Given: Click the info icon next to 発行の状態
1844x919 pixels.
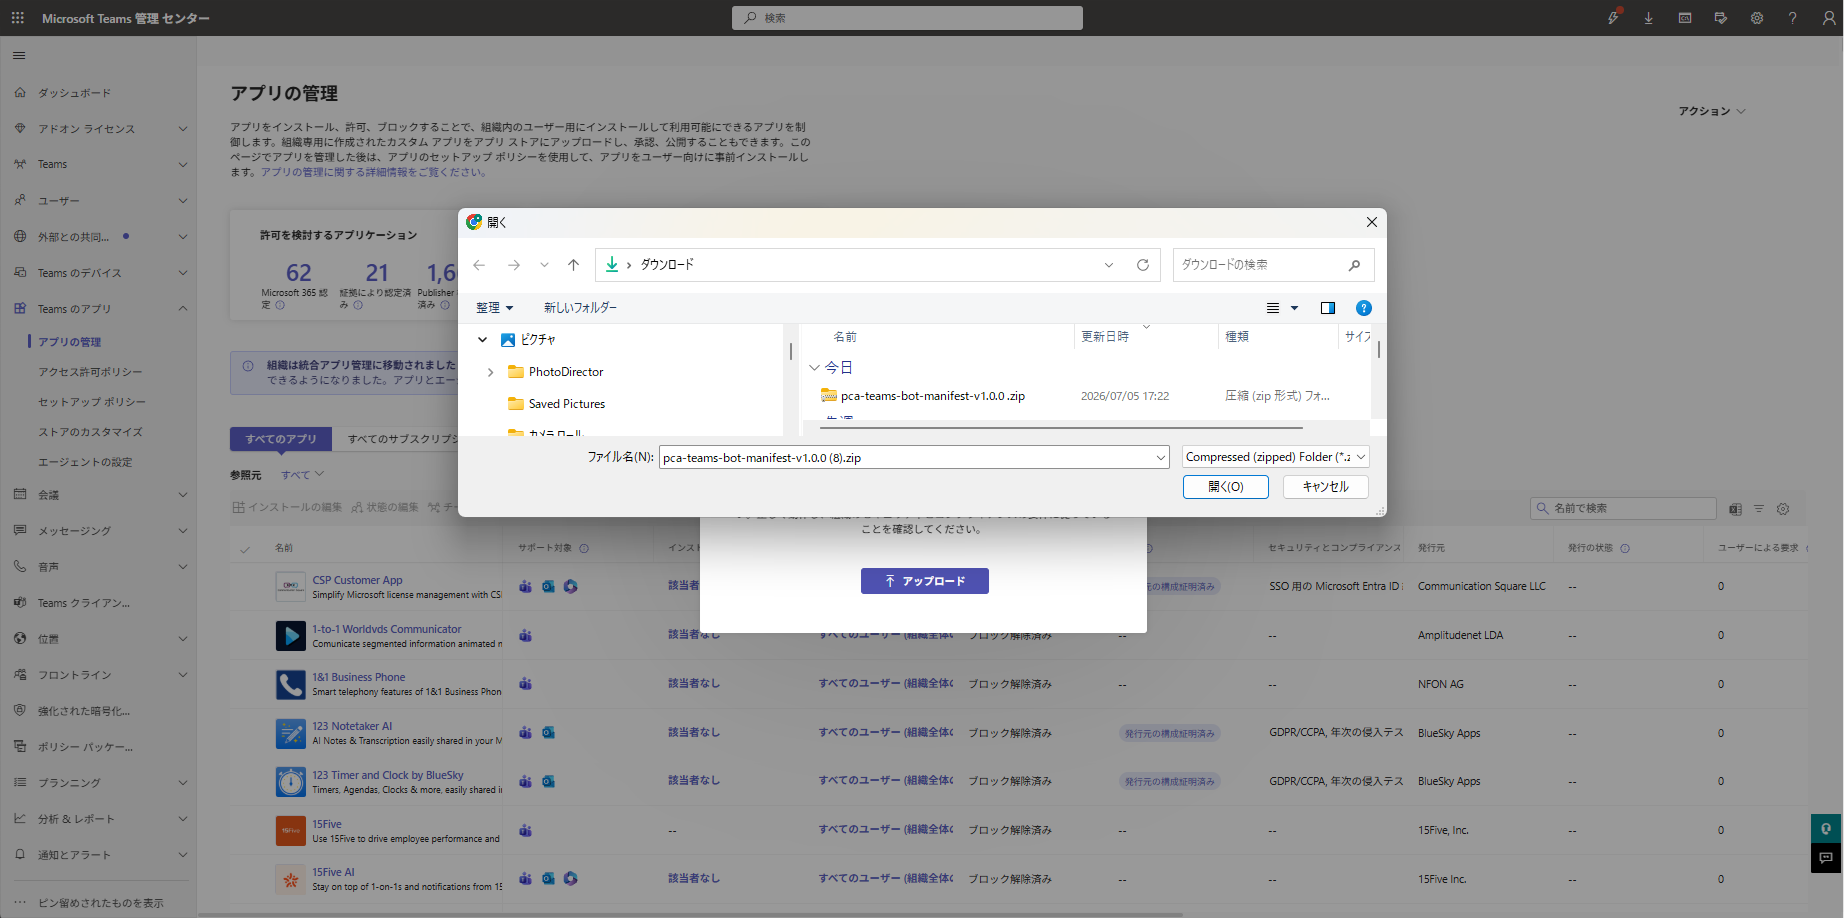Looking at the screenshot, I should coord(1625,548).
